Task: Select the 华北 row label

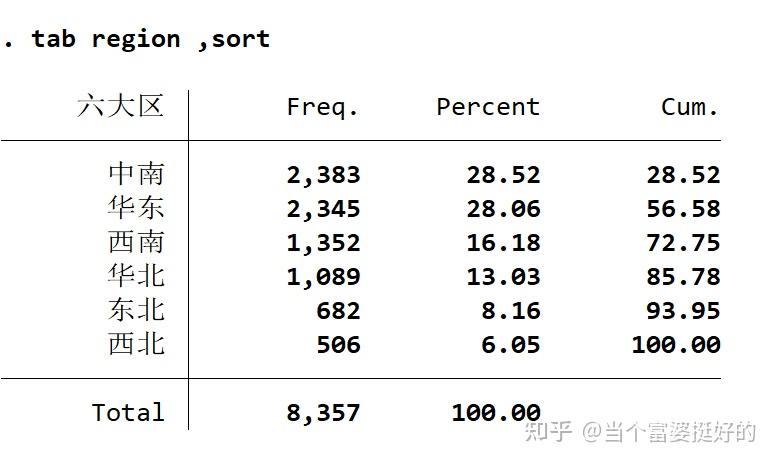Action: 136,276
